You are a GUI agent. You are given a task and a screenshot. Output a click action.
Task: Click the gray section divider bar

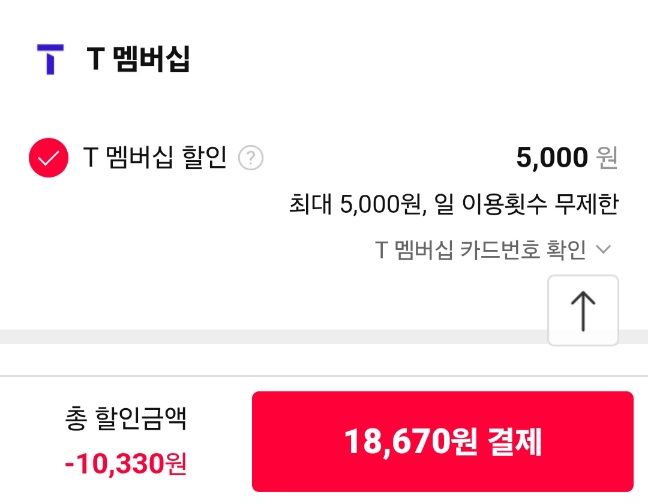pos(274,337)
